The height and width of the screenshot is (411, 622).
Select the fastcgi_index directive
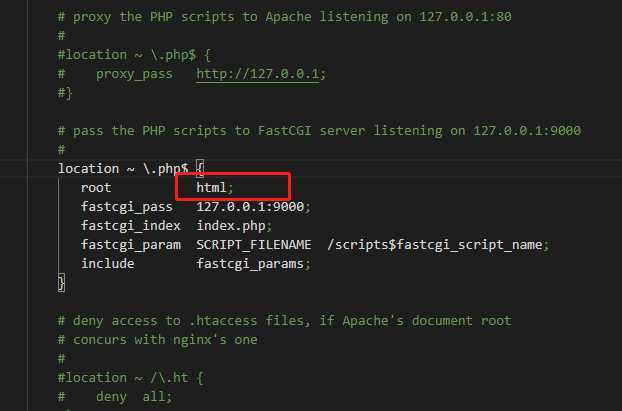(131, 226)
